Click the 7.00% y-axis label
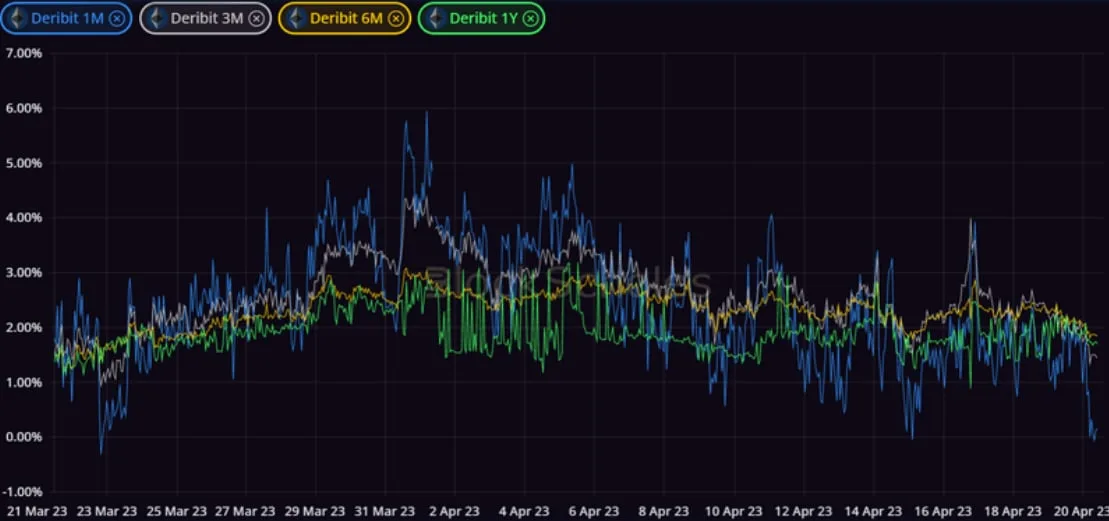Screen dimensions: 1109x521 coord(23,53)
